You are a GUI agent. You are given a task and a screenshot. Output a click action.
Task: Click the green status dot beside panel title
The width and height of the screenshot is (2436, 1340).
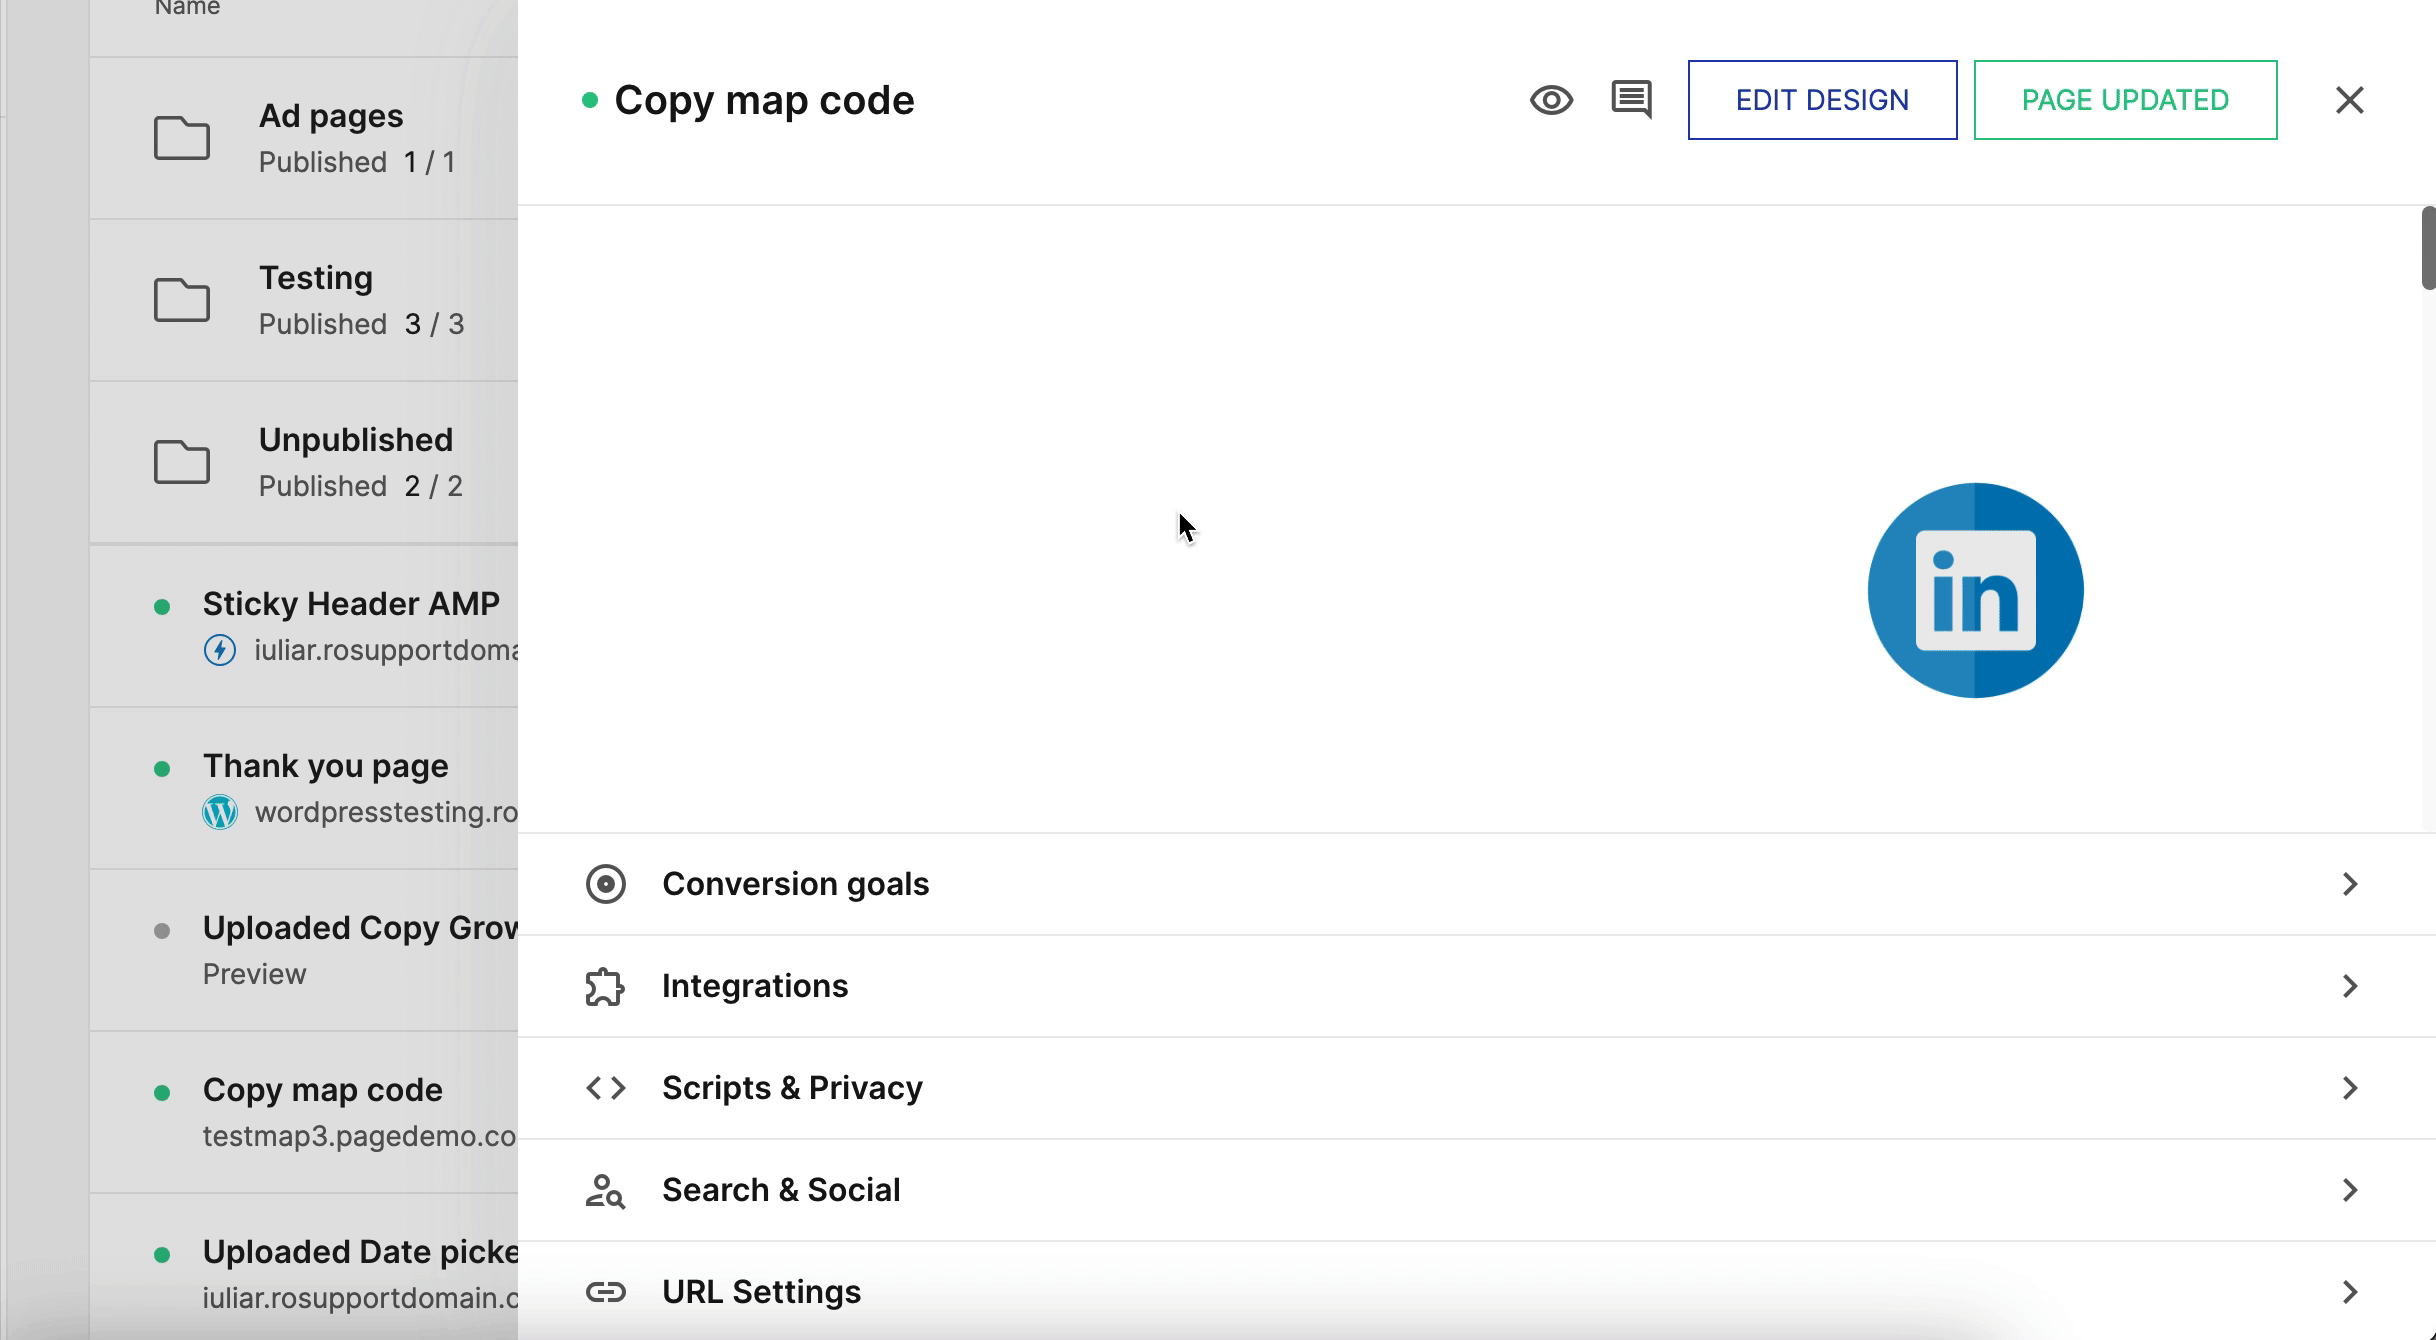pyautogui.click(x=590, y=100)
